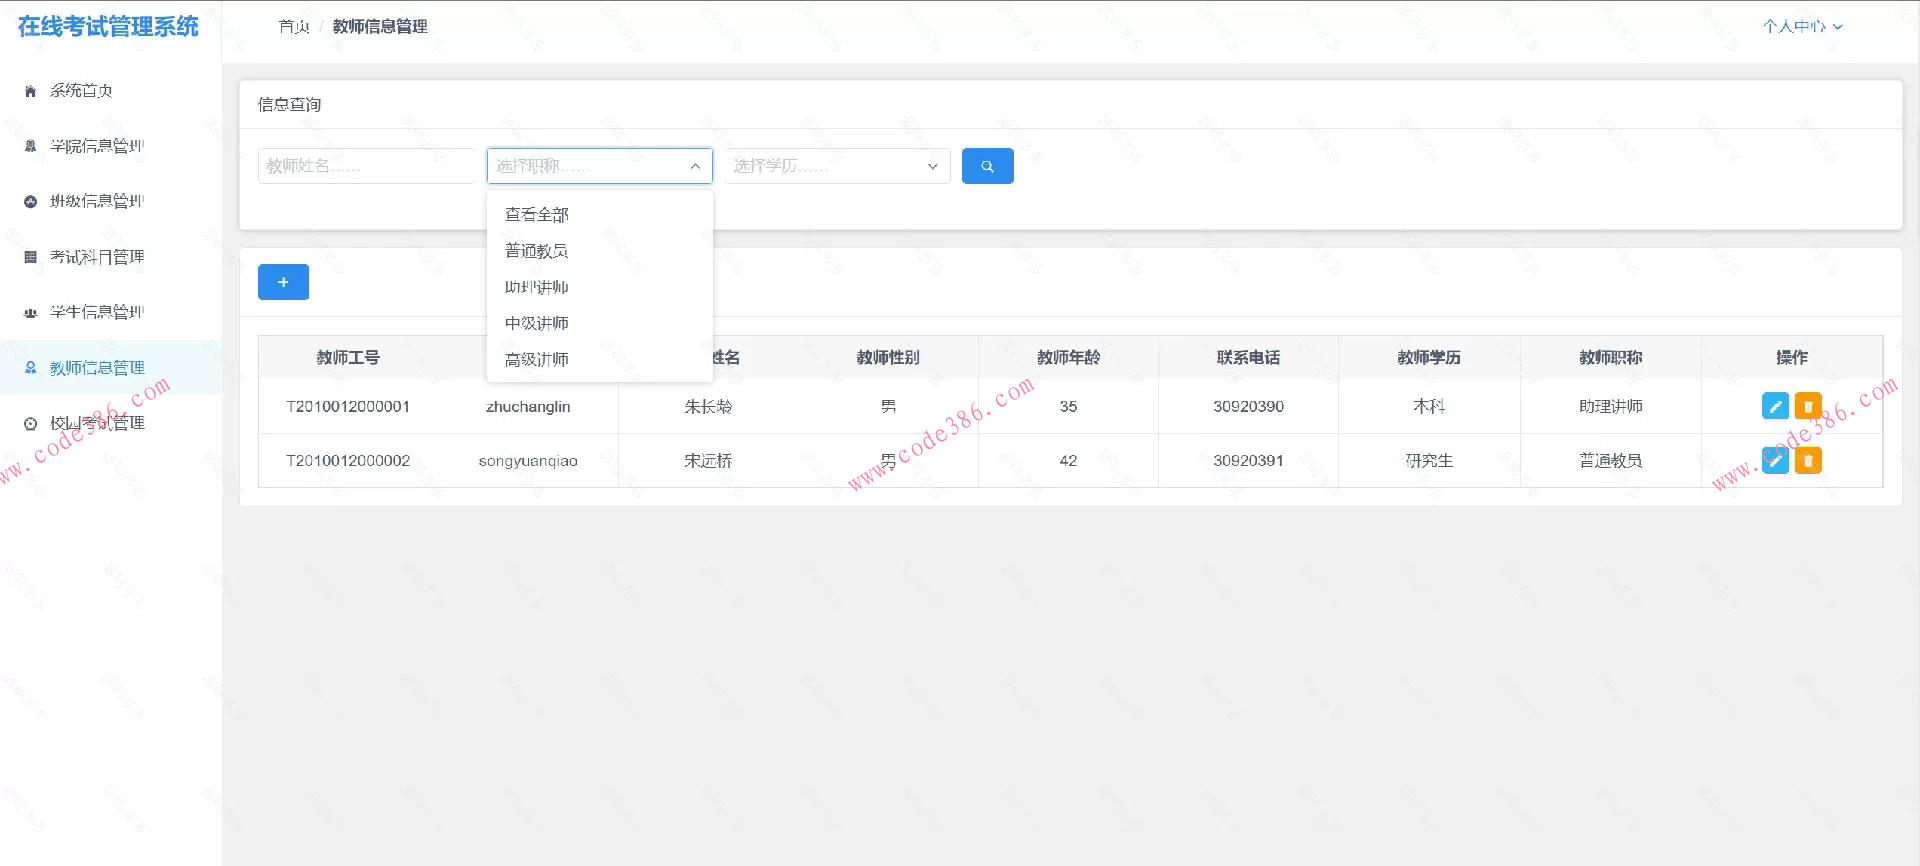Click the 首页 breadcrumb link
This screenshot has width=1920, height=866.
294,27
